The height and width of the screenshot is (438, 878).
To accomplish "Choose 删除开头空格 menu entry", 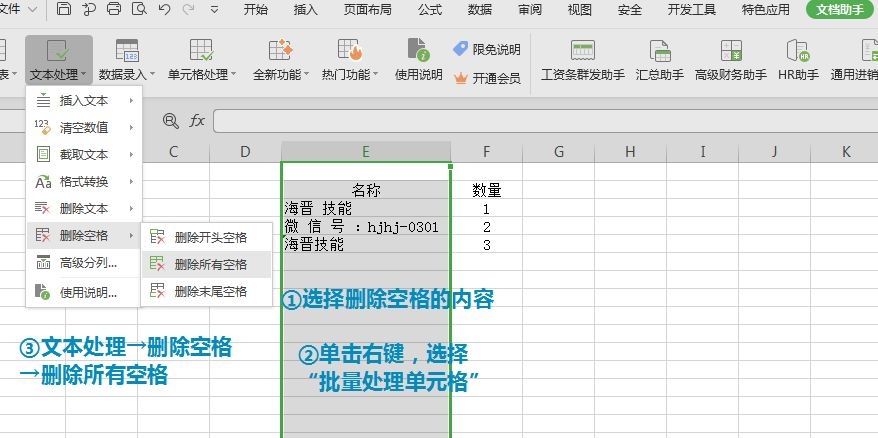I will (x=209, y=237).
